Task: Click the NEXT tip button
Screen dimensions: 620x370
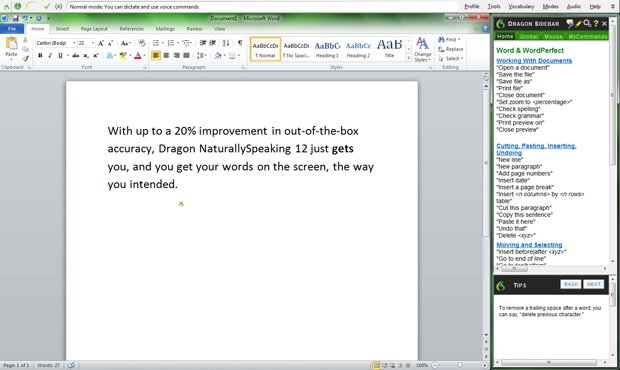Action: (594, 284)
